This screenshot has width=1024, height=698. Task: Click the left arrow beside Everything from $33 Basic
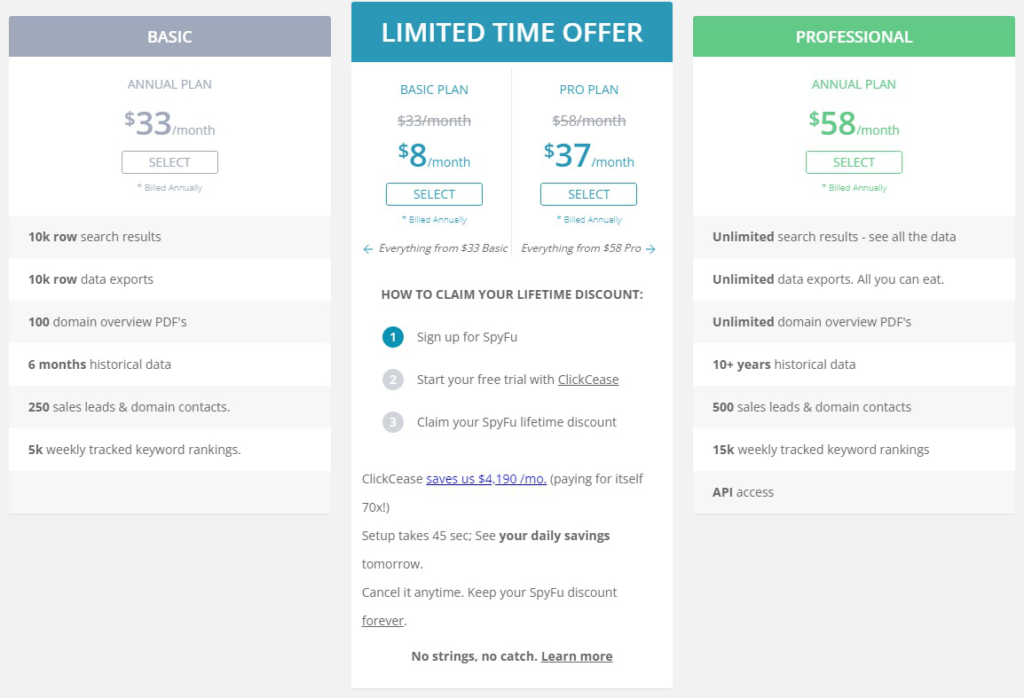368,249
